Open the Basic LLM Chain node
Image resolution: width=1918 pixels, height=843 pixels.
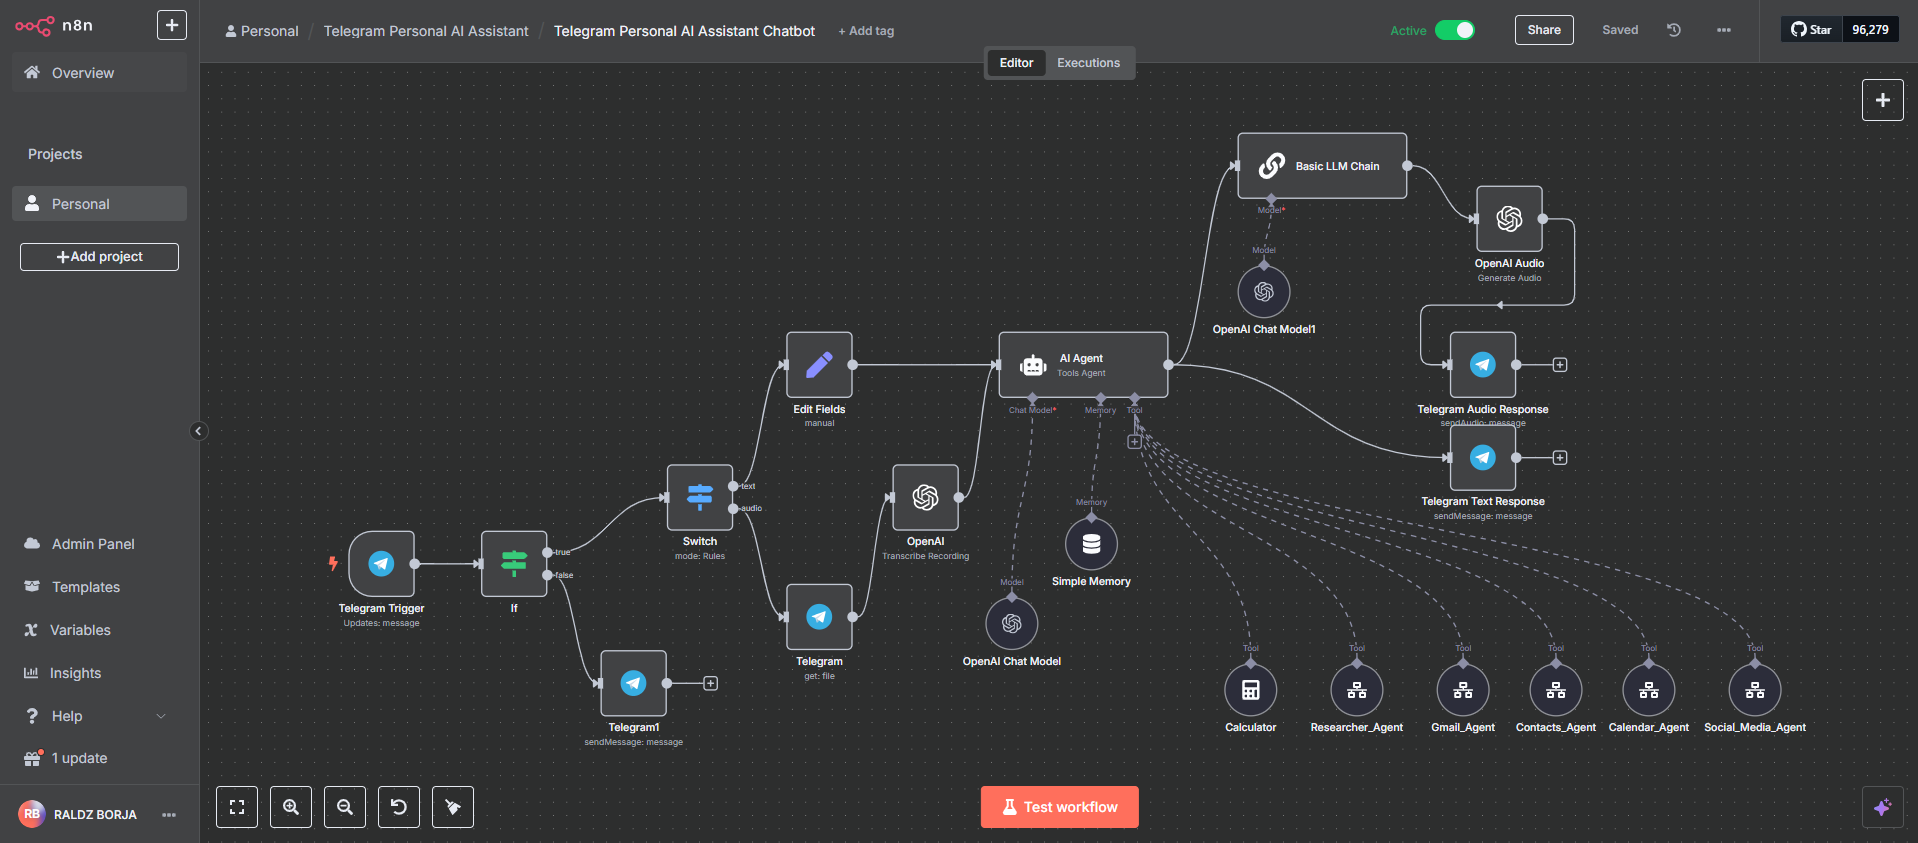click(x=1322, y=166)
